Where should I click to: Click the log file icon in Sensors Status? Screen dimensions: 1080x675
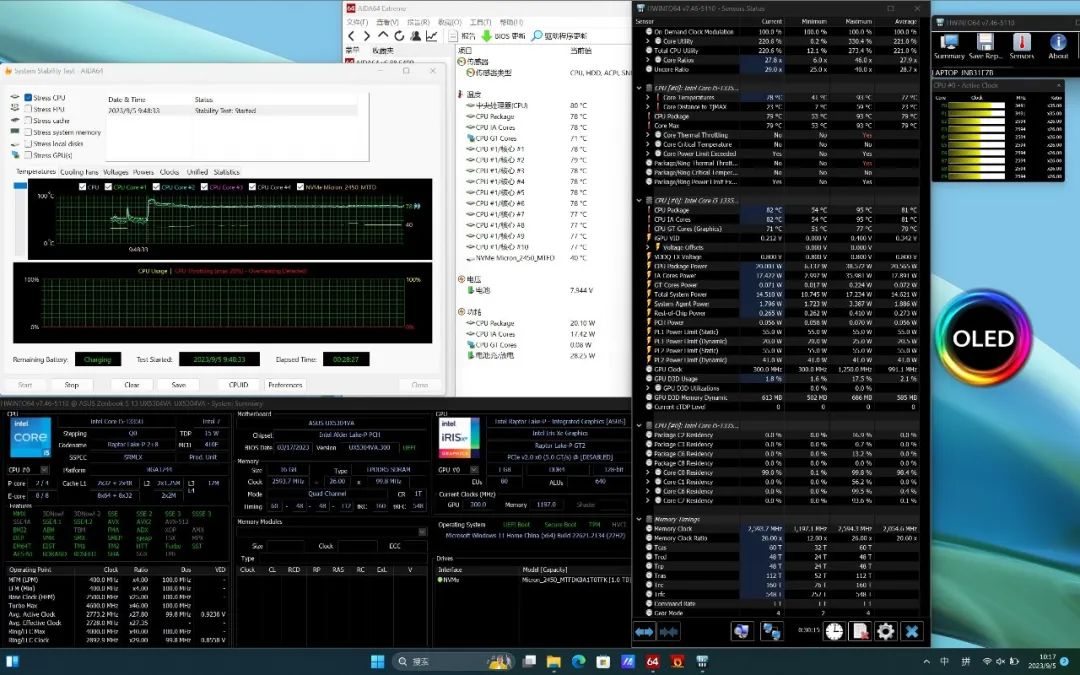coord(860,631)
